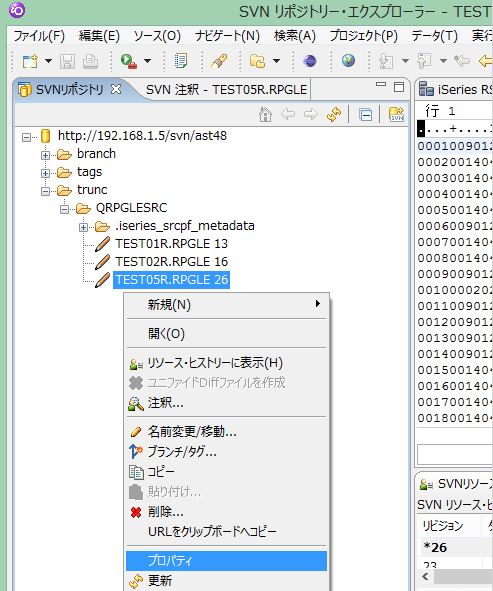Open the ソース(O) menu
493x591 pixels.
(x=157, y=36)
